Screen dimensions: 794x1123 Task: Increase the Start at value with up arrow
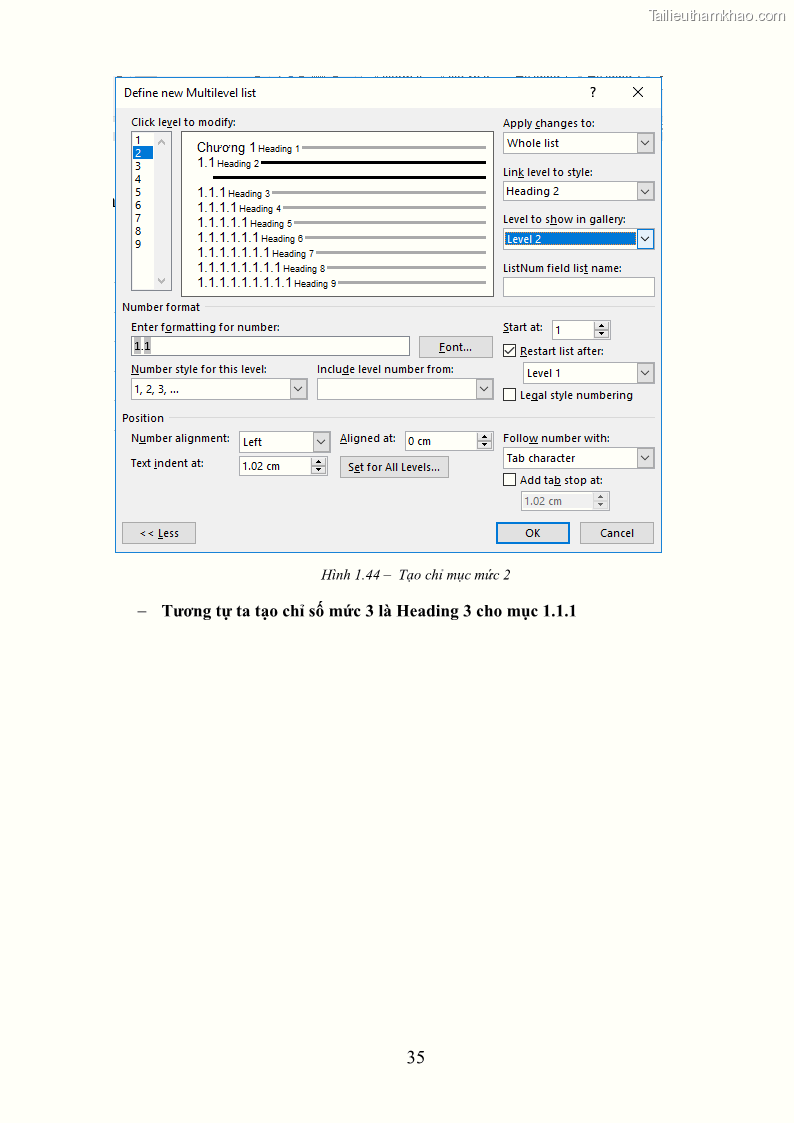point(601,326)
